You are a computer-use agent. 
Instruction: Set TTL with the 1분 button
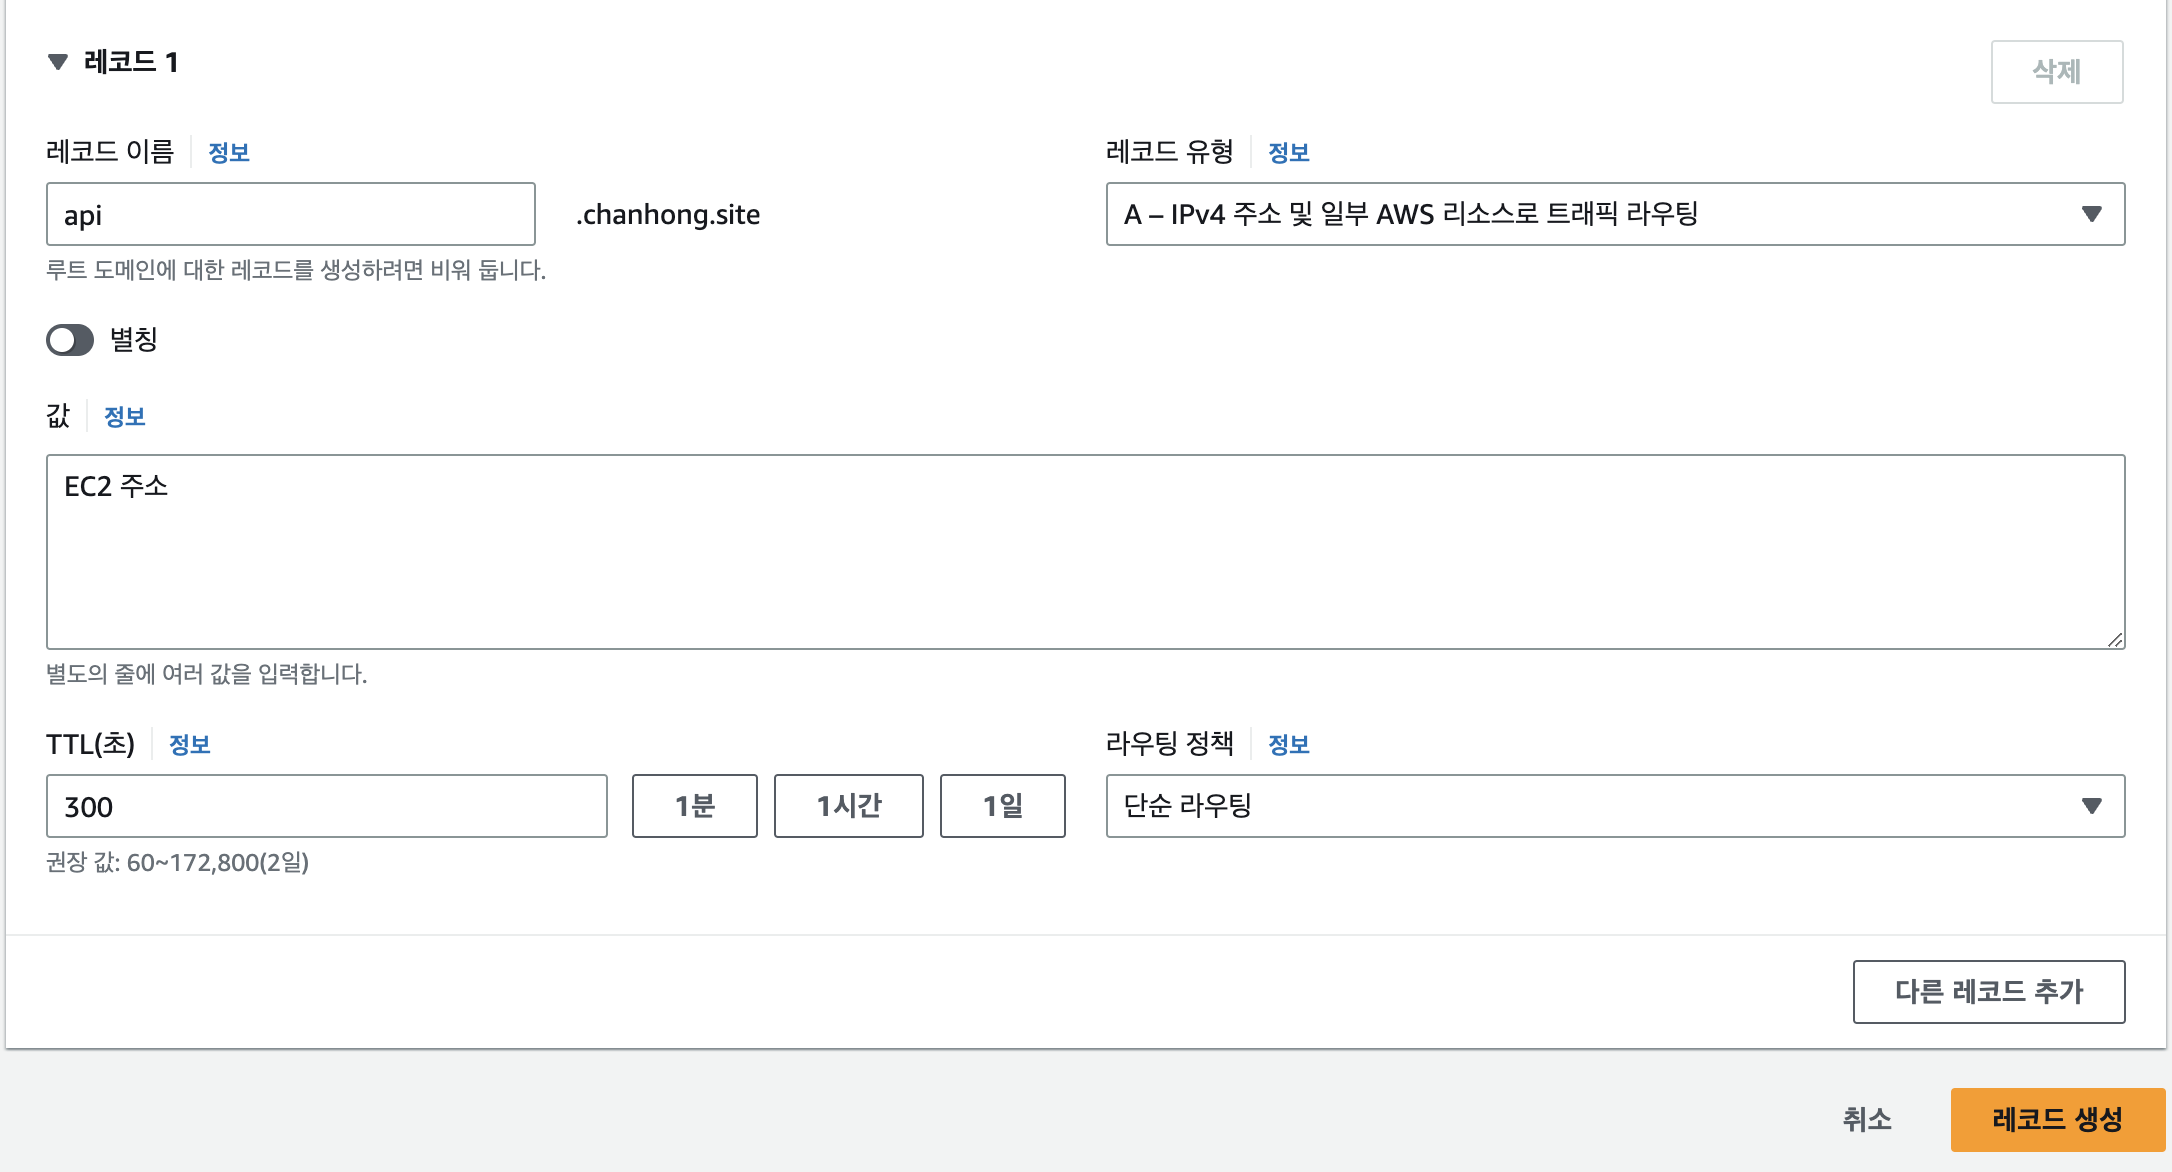[695, 806]
